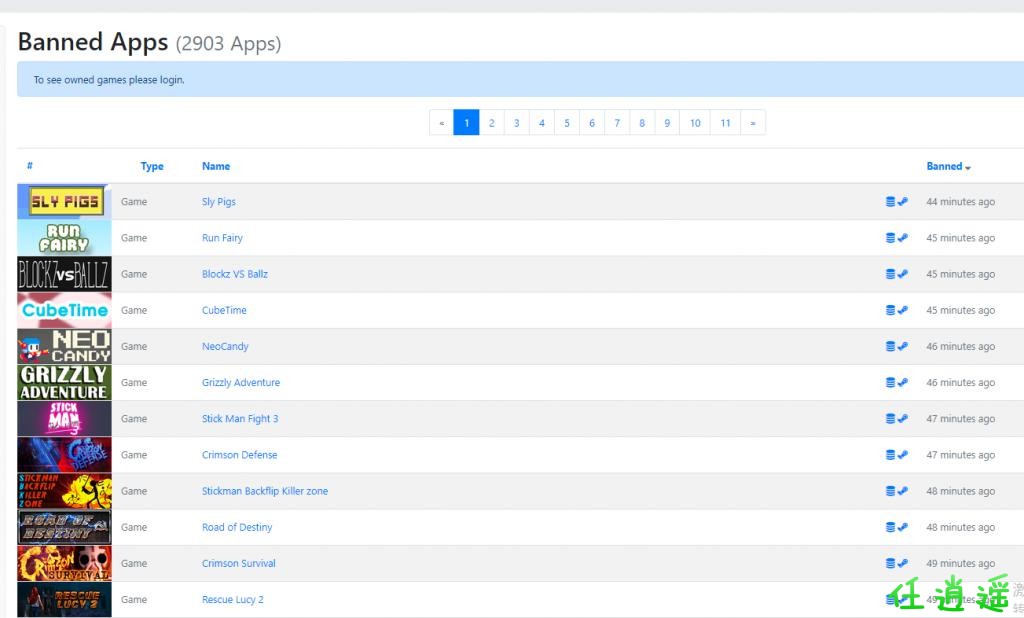Open database icon in Crimson Defense row

click(x=890, y=455)
